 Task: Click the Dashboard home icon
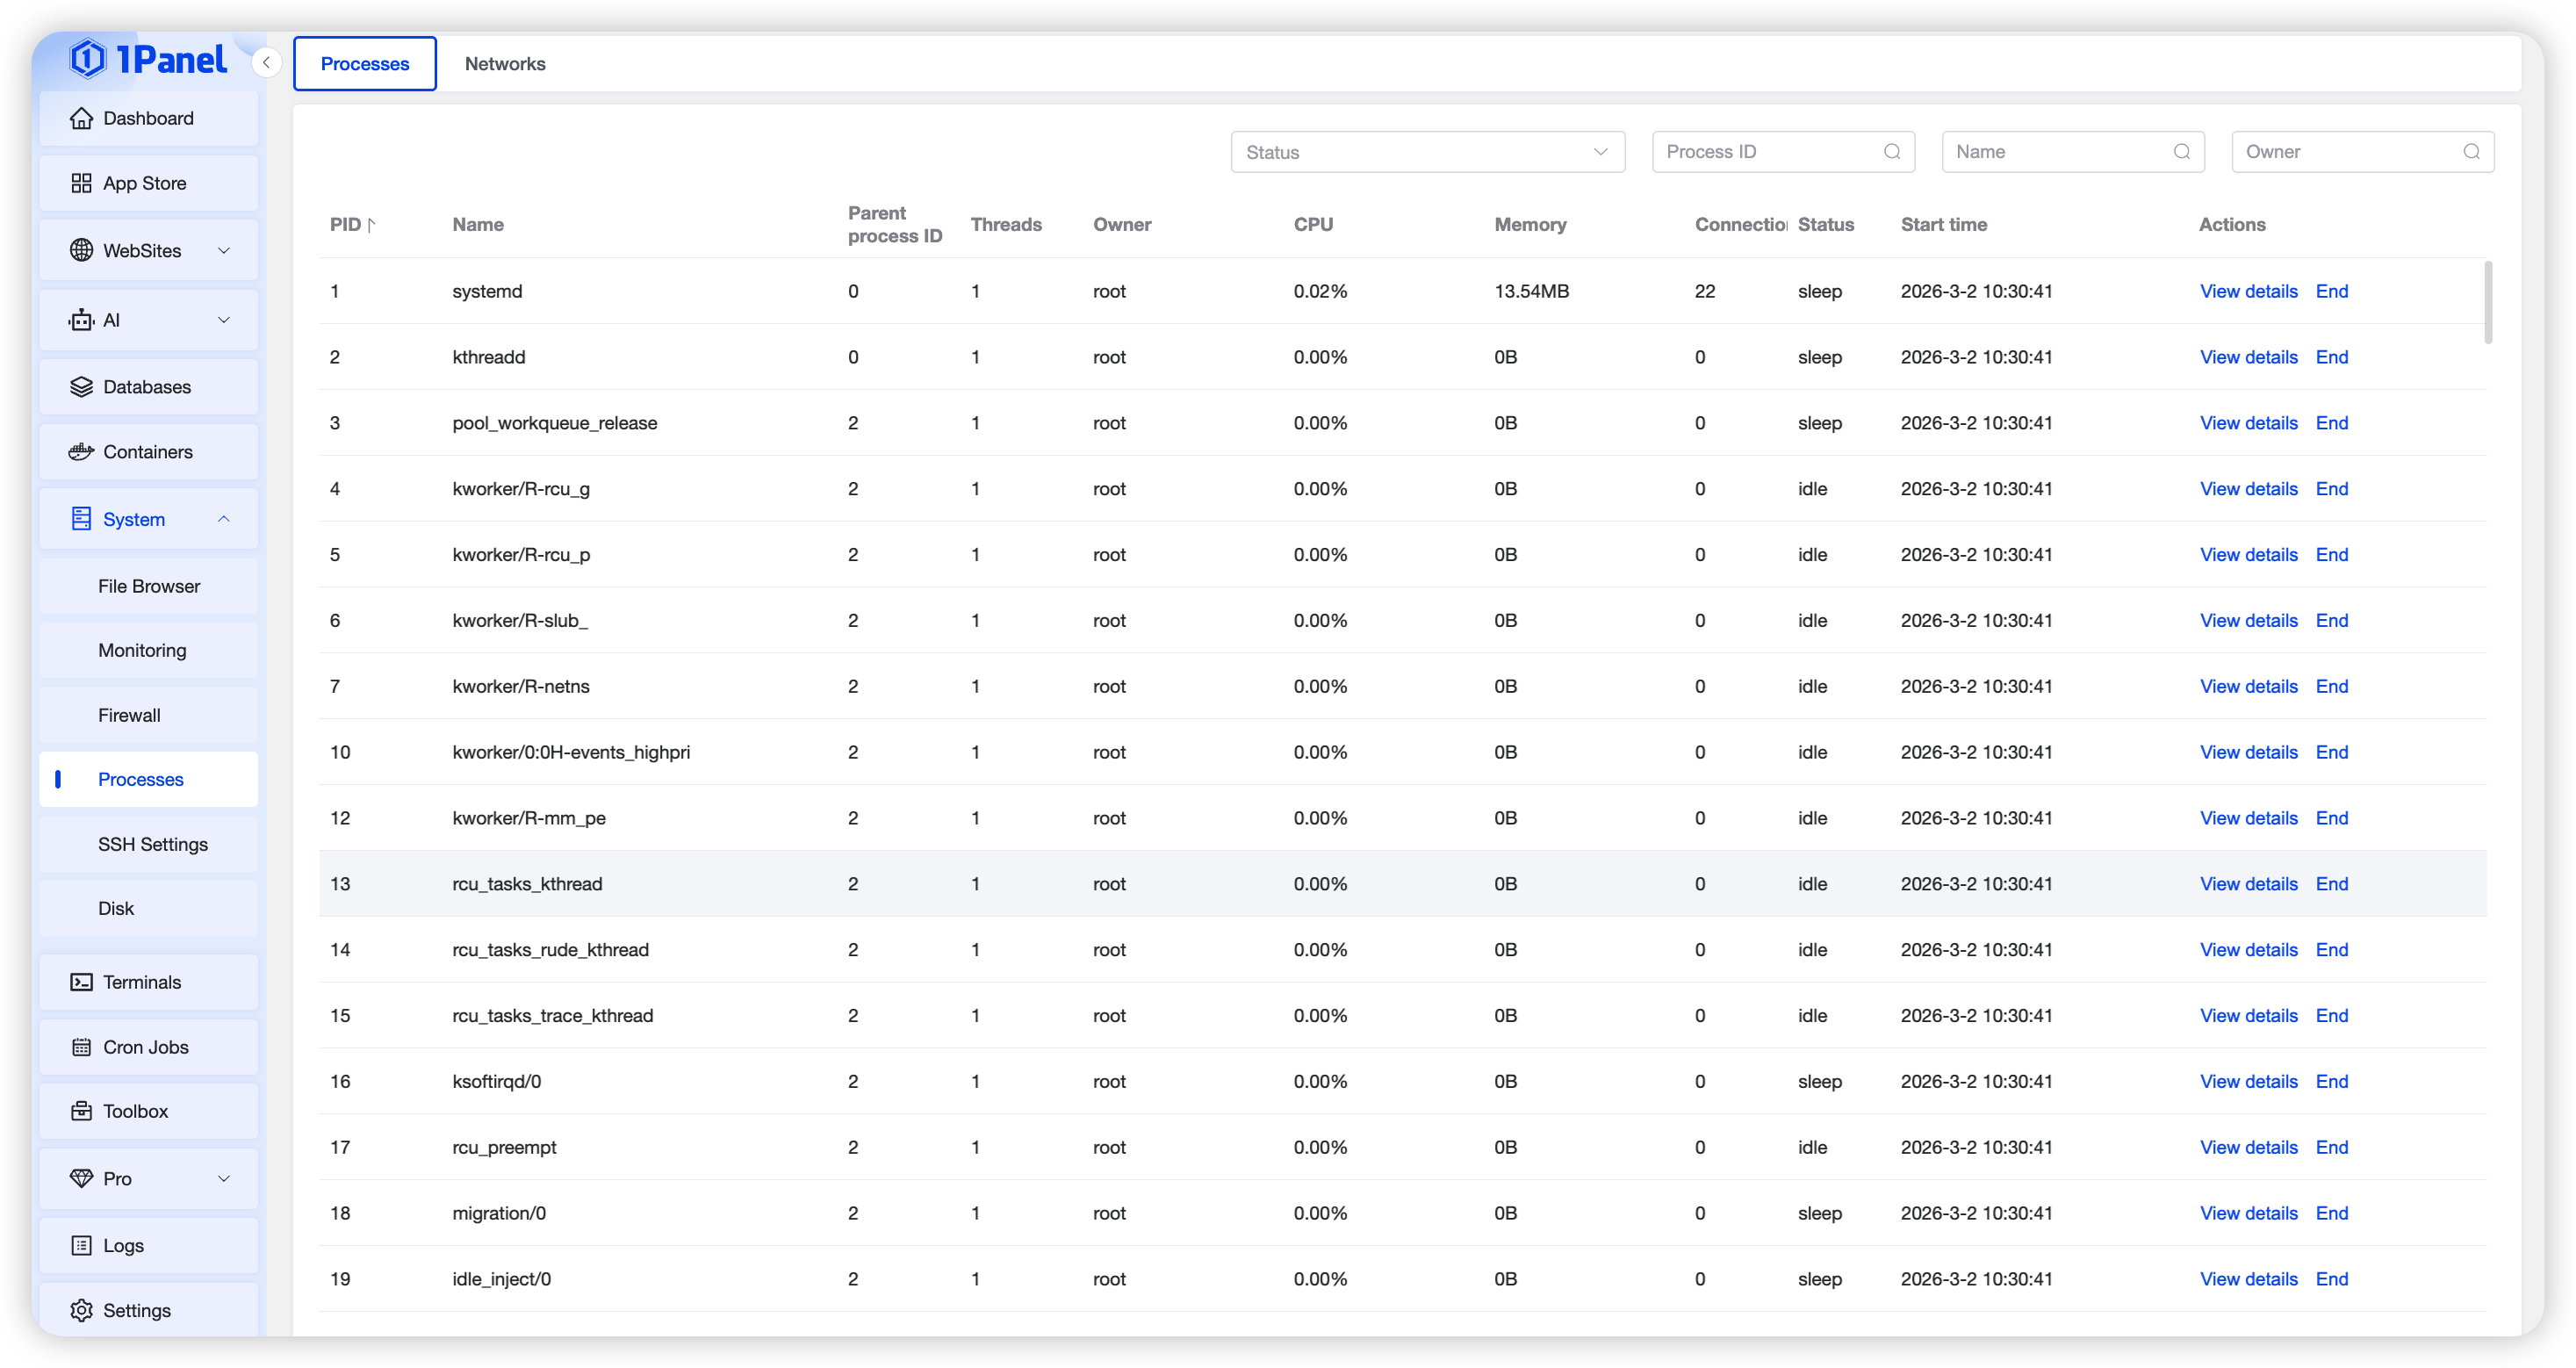pyautogui.click(x=81, y=118)
